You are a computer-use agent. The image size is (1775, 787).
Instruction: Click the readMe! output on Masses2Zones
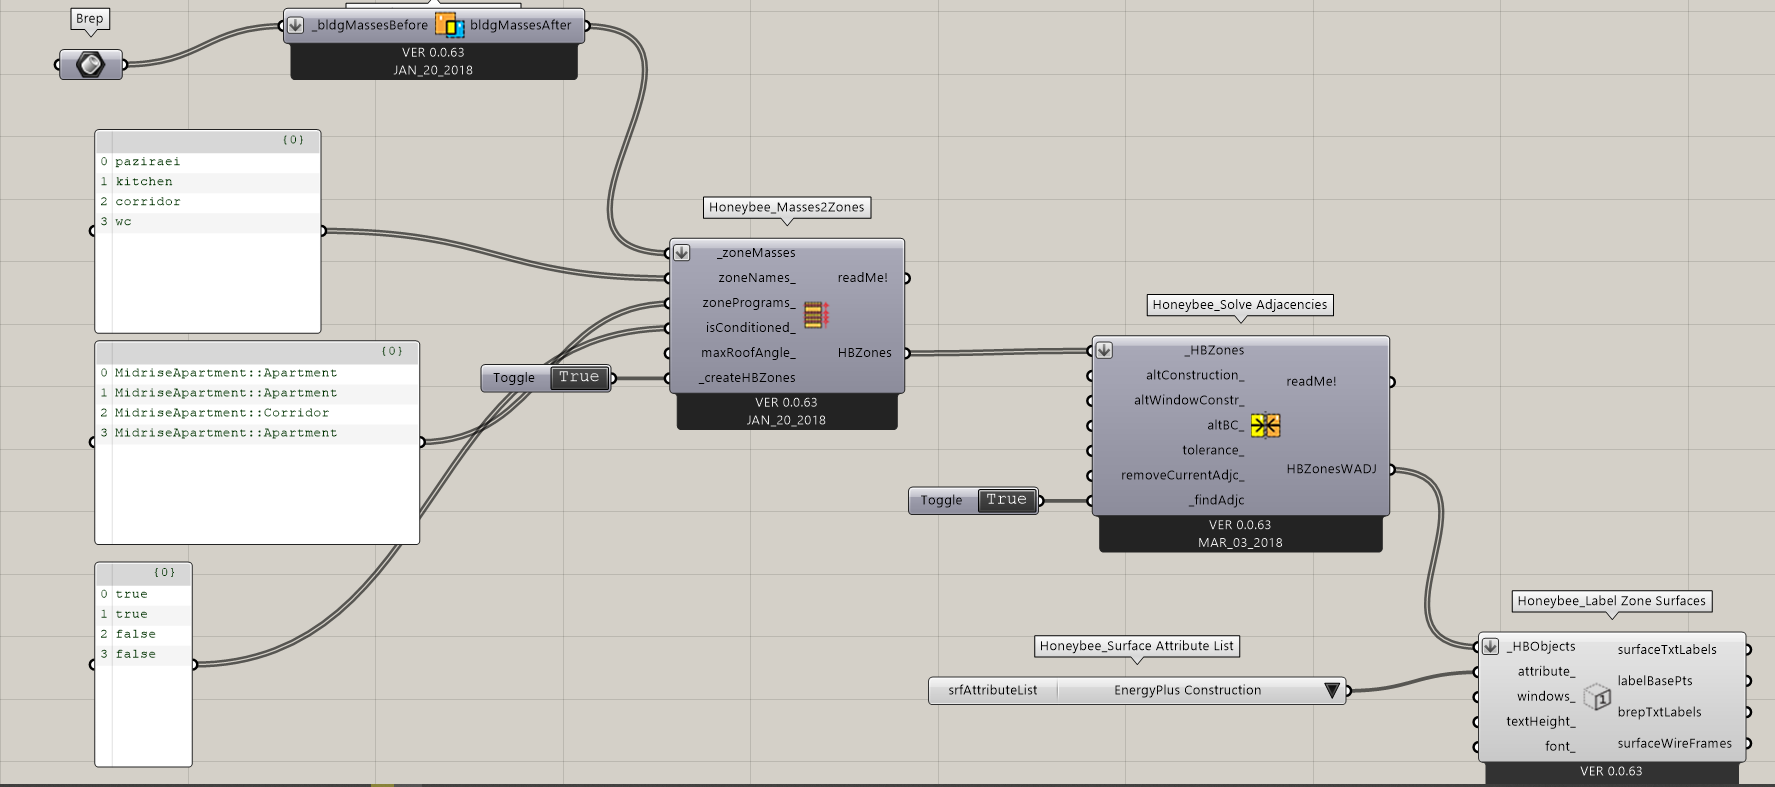click(x=862, y=278)
